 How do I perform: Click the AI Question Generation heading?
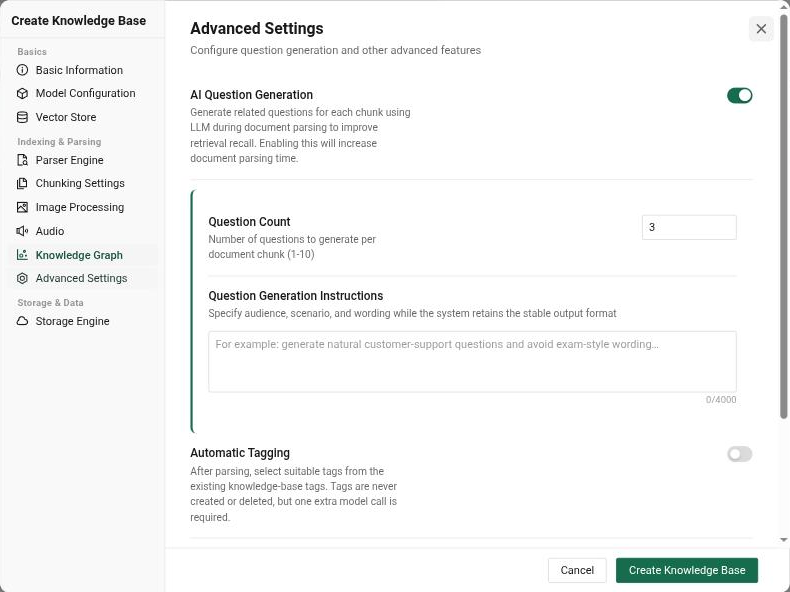pos(251,95)
